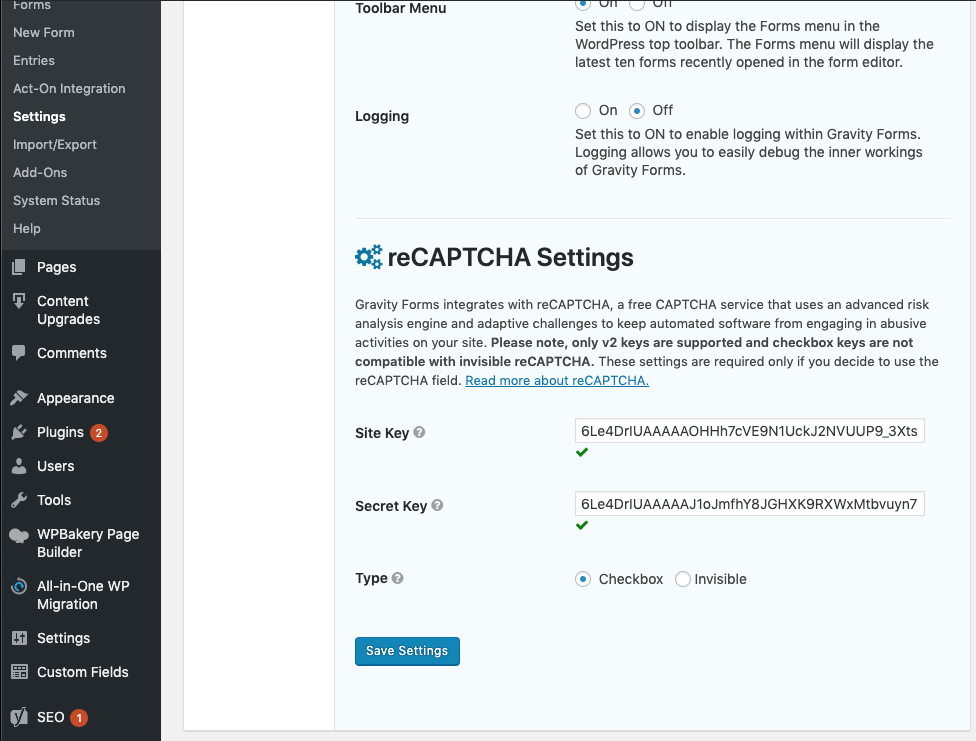Open the Add-Ons submenu item
Screen dimensions: 976x741
click(x=40, y=172)
